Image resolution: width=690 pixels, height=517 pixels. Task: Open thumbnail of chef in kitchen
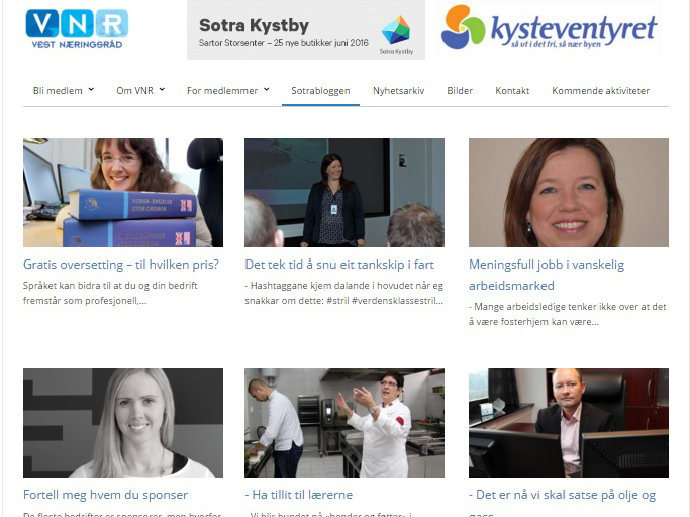tap(344, 423)
